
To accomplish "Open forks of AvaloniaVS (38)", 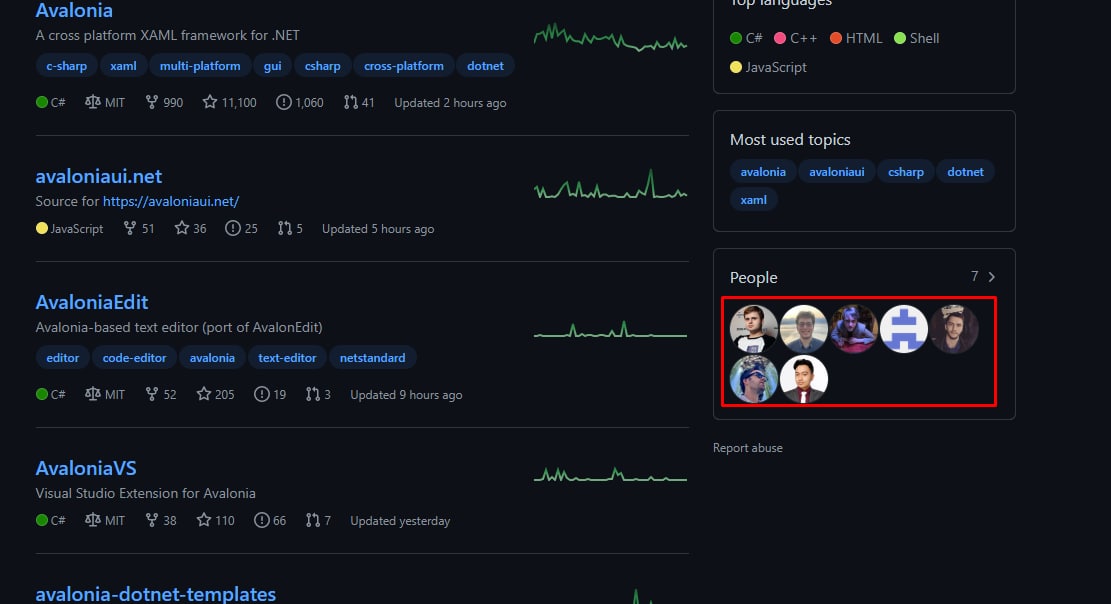I will coord(161,521).
